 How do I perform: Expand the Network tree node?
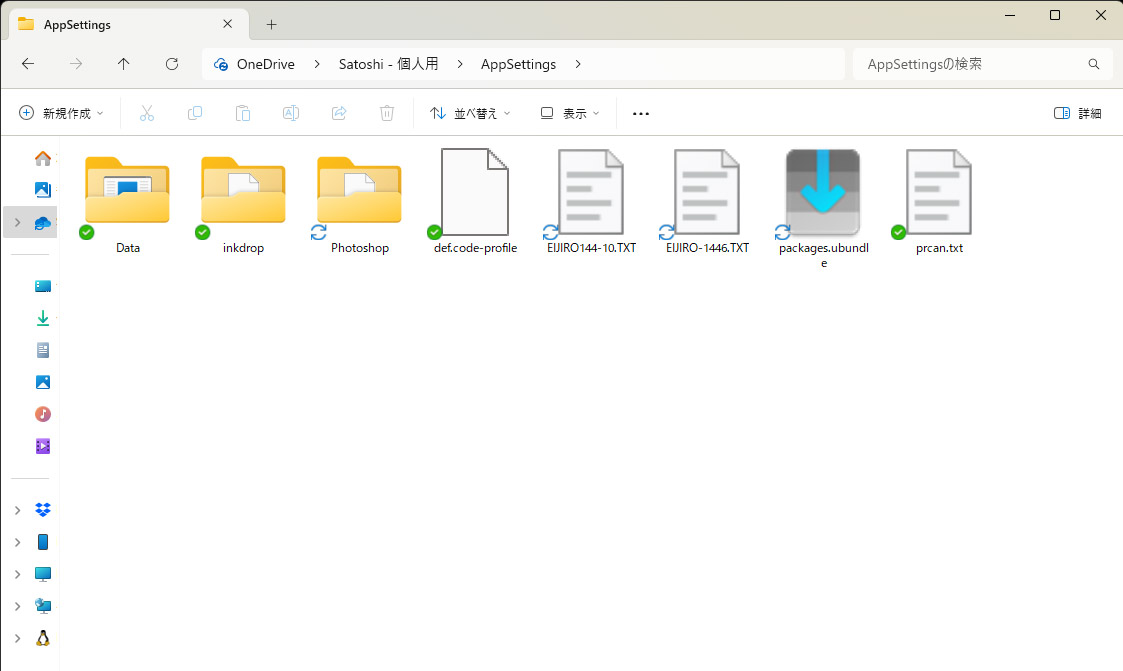click(x=18, y=606)
